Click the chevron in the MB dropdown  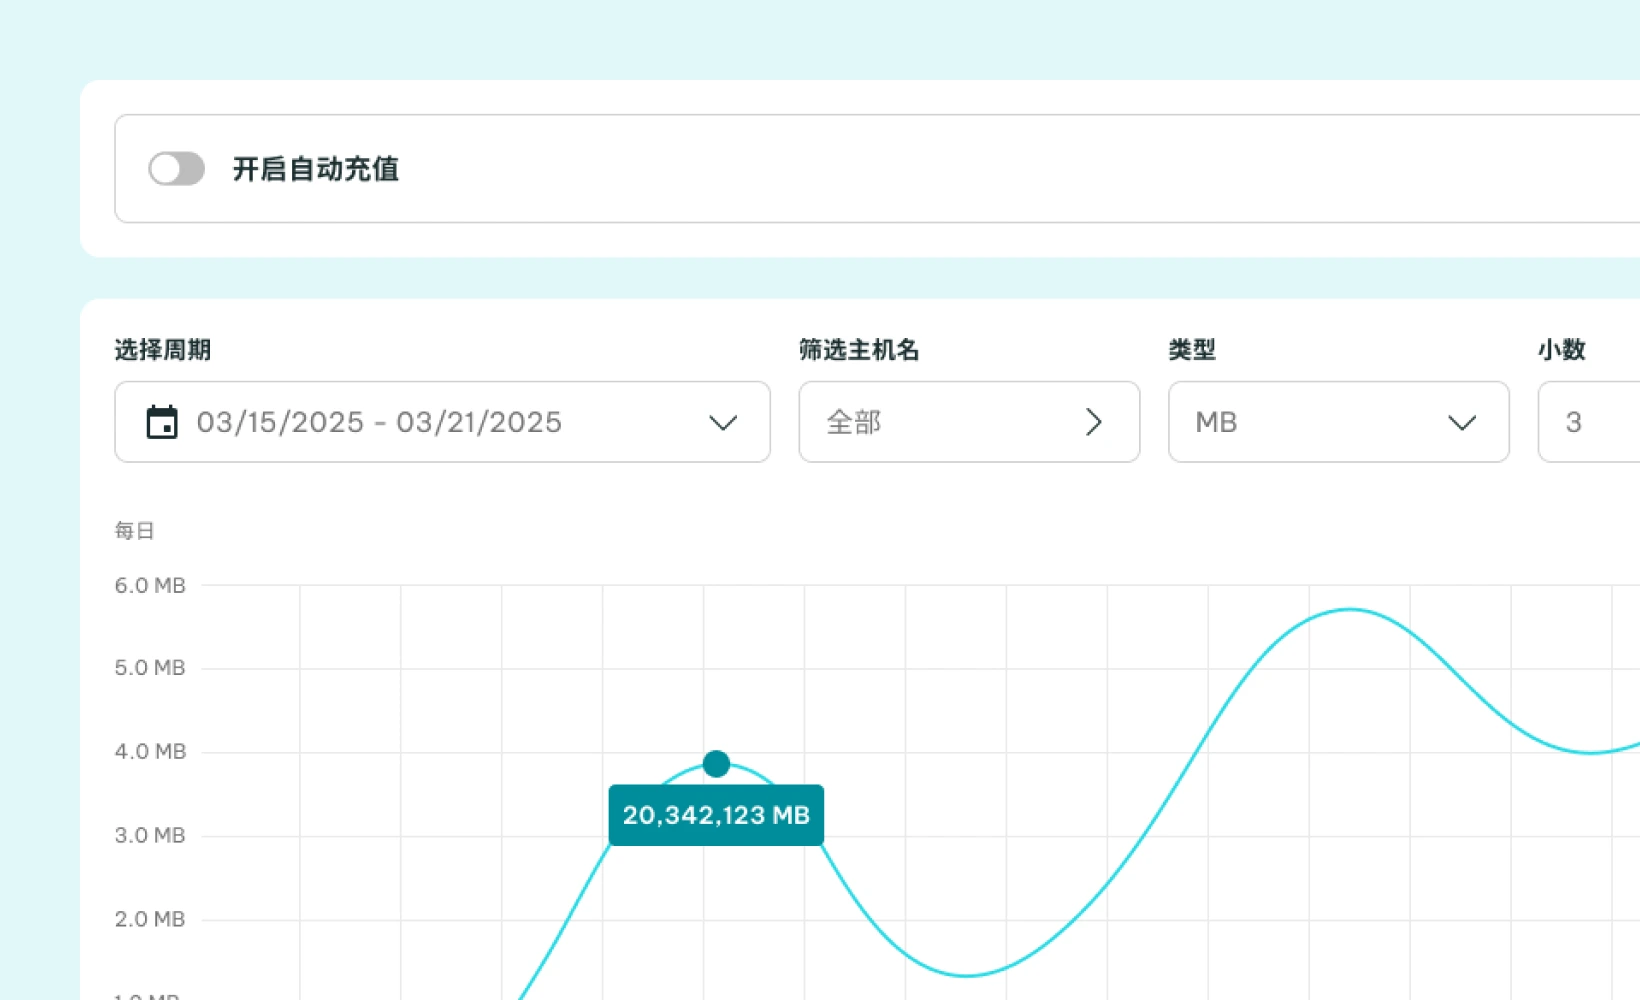point(1461,422)
